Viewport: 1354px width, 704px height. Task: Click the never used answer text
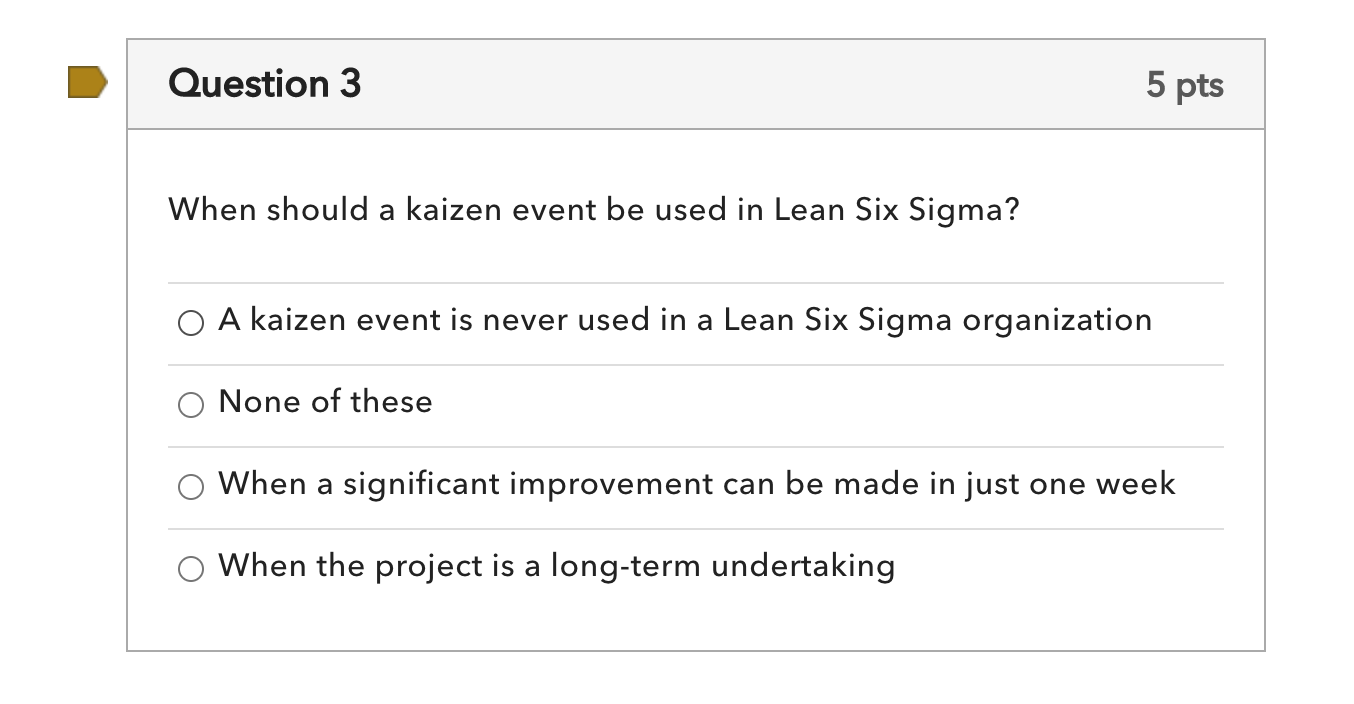[685, 320]
